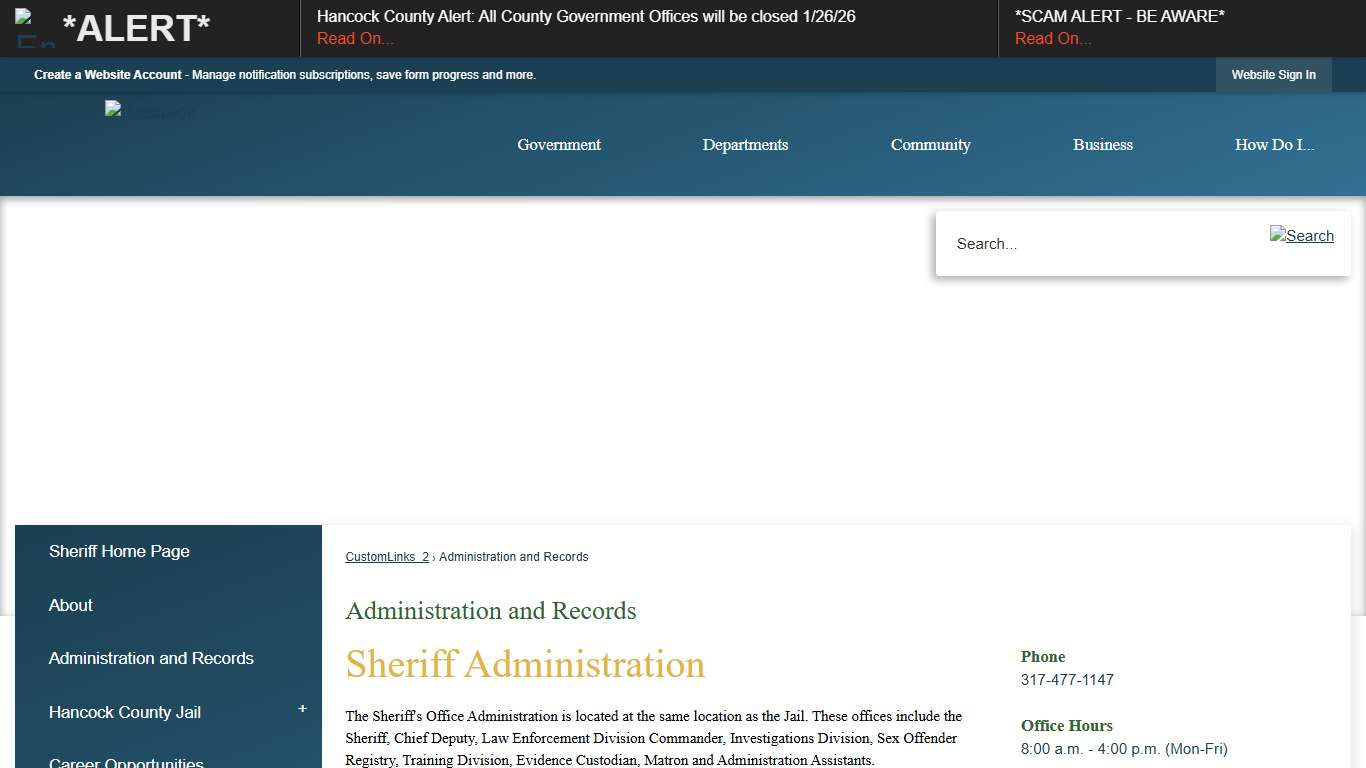Click the phone number 317-477-1147
The height and width of the screenshot is (768, 1366).
click(1067, 679)
